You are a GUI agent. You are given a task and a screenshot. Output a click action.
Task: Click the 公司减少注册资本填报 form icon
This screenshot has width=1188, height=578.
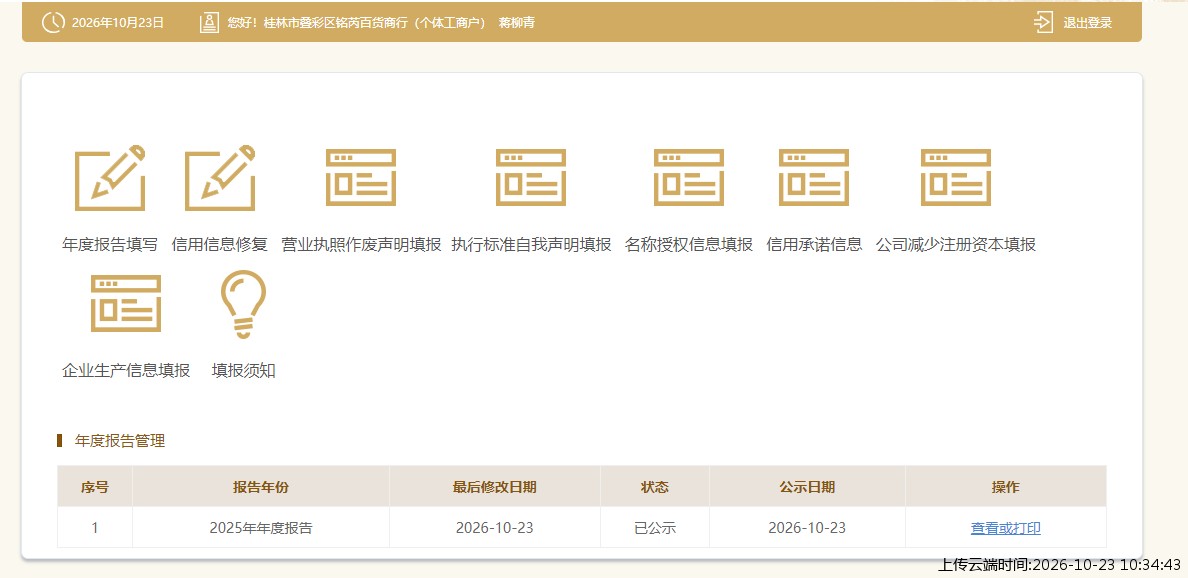pyautogui.click(x=955, y=177)
